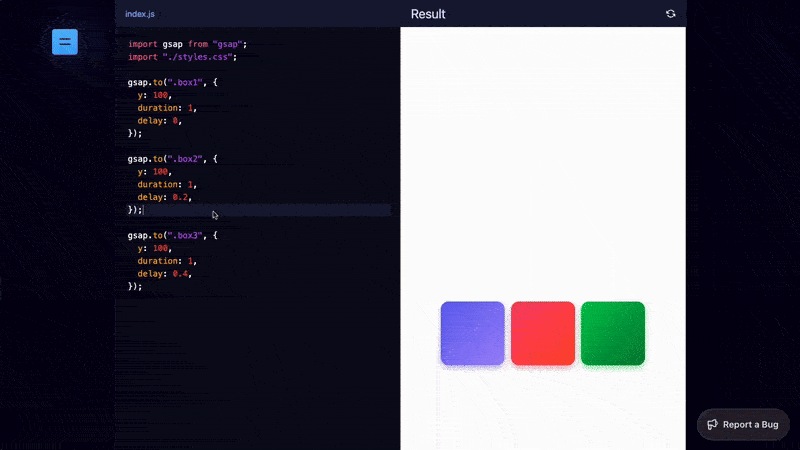Image resolution: width=800 pixels, height=450 pixels.
Task: Click the empty white area of Result preview
Action: tap(543, 150)
